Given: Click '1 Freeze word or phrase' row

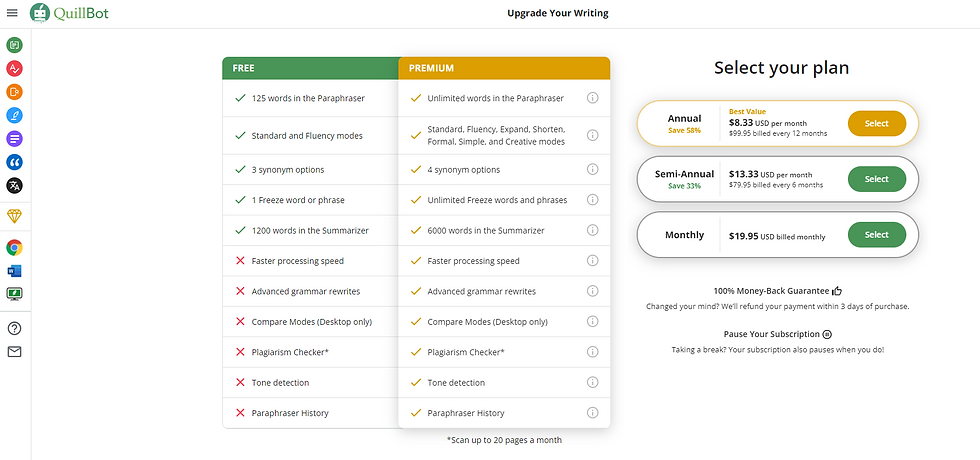Looking at the screenshot, I should click(311, 200).
